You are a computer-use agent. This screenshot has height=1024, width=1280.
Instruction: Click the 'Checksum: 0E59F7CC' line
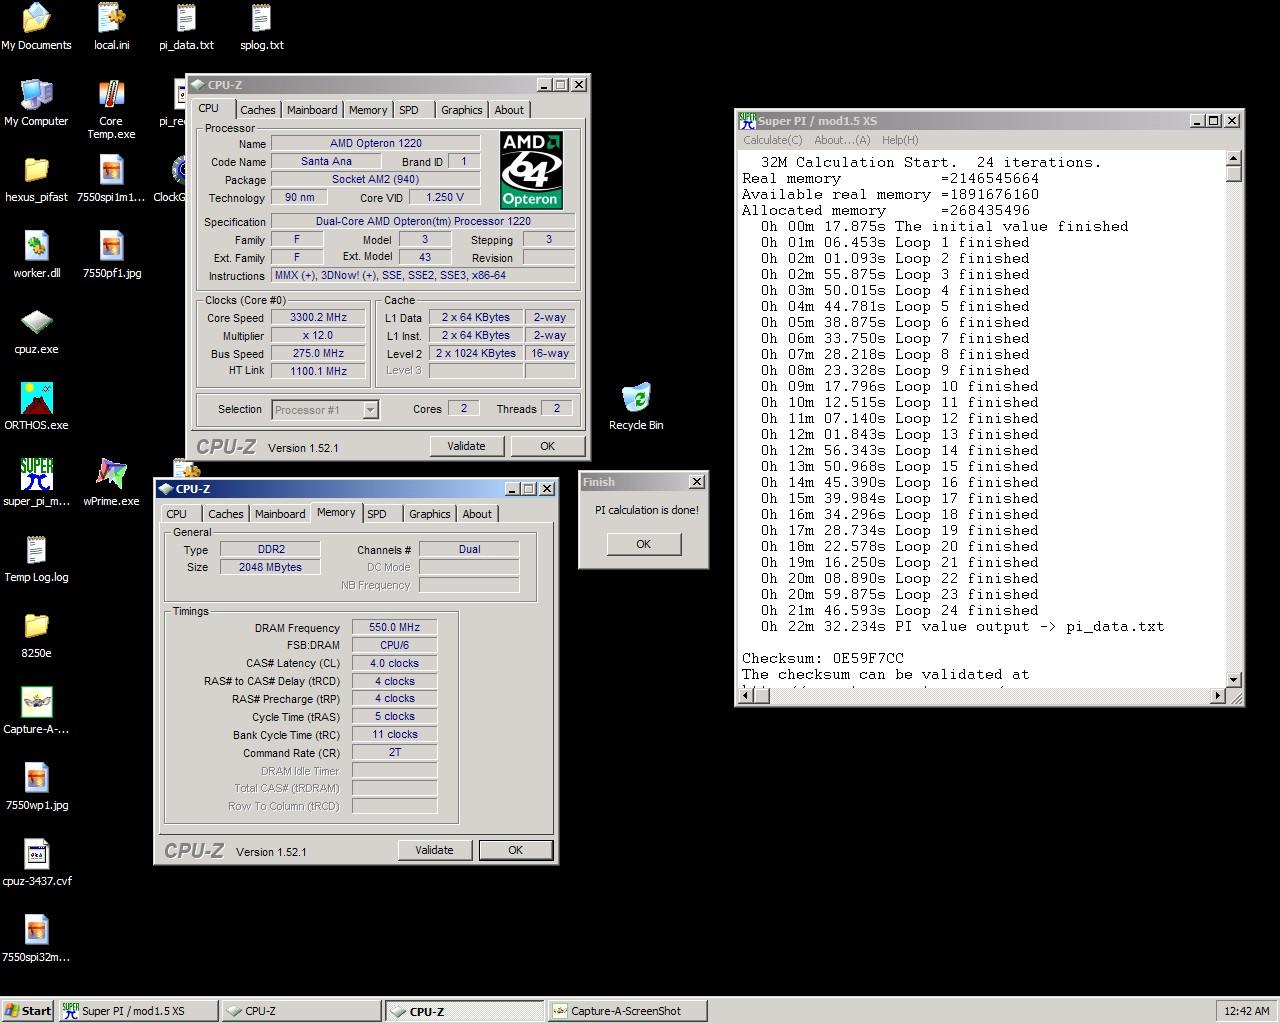coord(823,658)
